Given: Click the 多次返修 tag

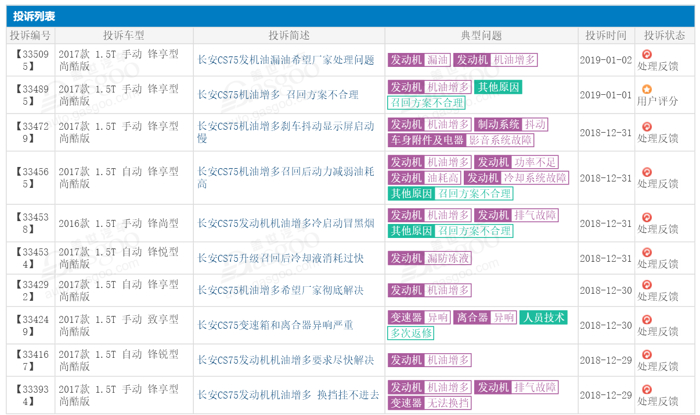Looking at the screenshot, I should click(x=411, y=333).
